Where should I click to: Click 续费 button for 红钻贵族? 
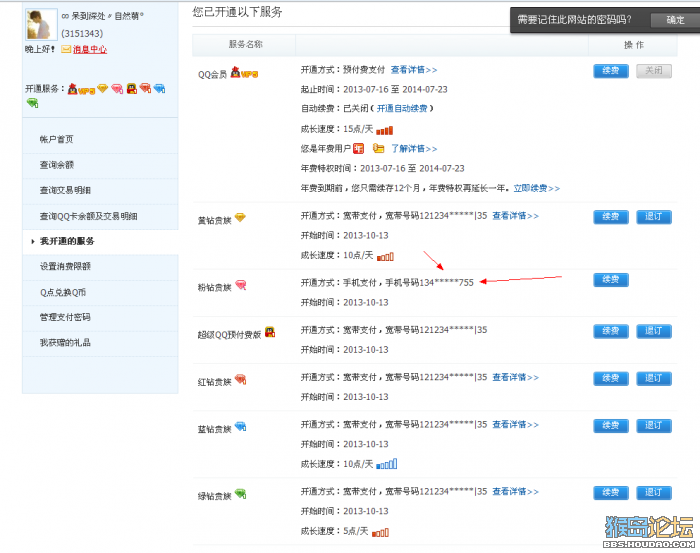611,378
